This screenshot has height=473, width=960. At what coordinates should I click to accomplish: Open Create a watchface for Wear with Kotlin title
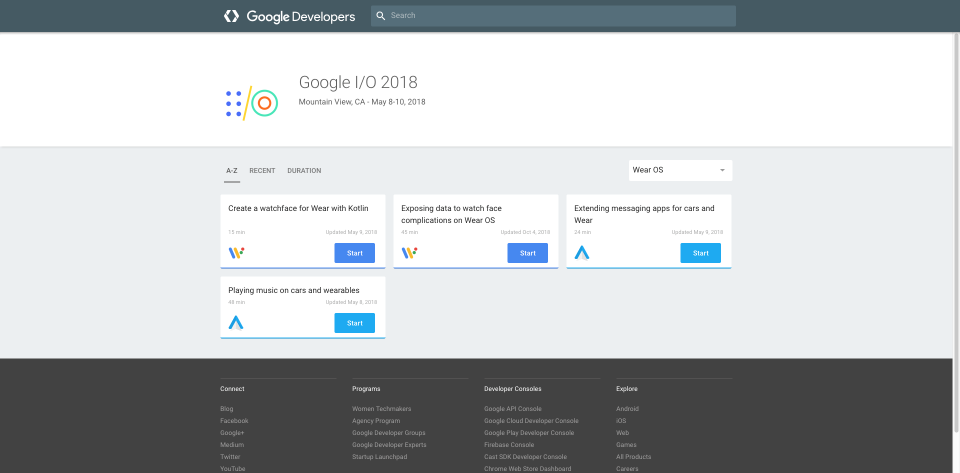298,208
